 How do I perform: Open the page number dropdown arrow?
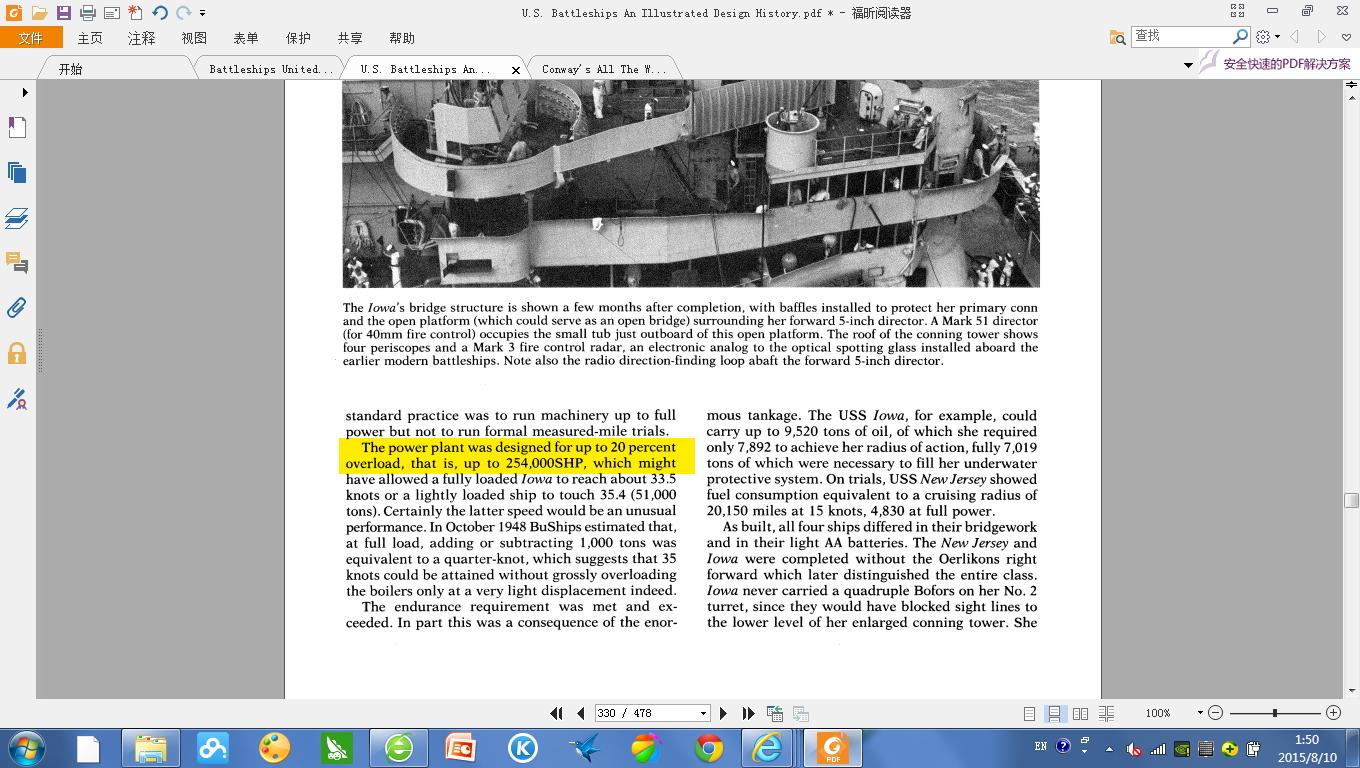point(704,713)
